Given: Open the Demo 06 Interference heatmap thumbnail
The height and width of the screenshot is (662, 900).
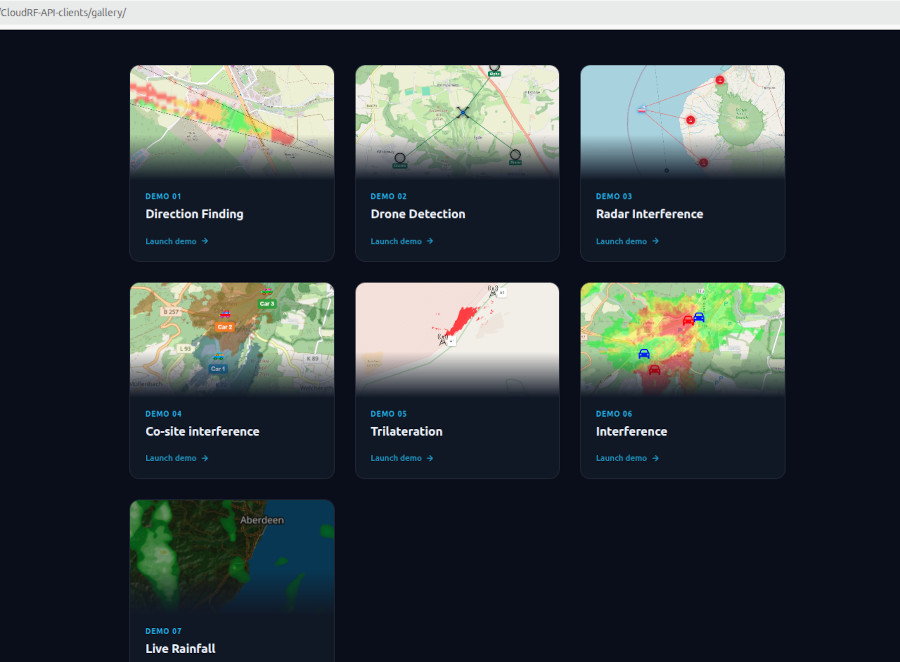Looking at the screenshot, I should pyautogui.click(x=682, y=339).
